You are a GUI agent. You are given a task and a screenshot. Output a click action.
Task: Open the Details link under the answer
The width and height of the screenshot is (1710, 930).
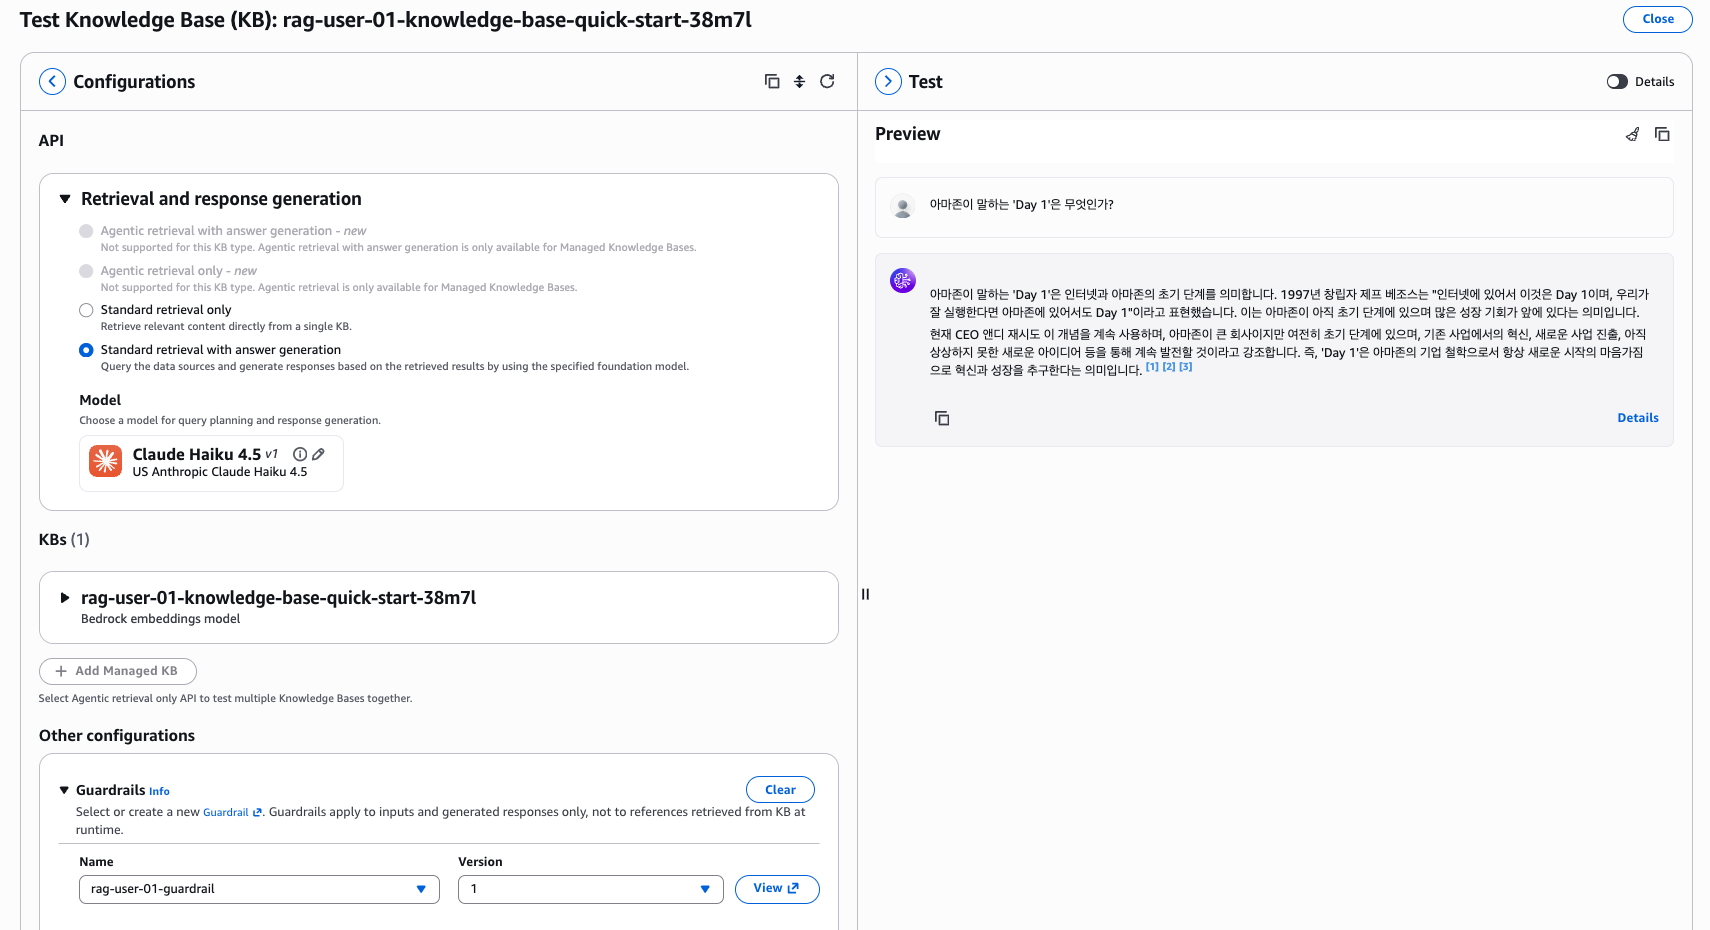1638,418
